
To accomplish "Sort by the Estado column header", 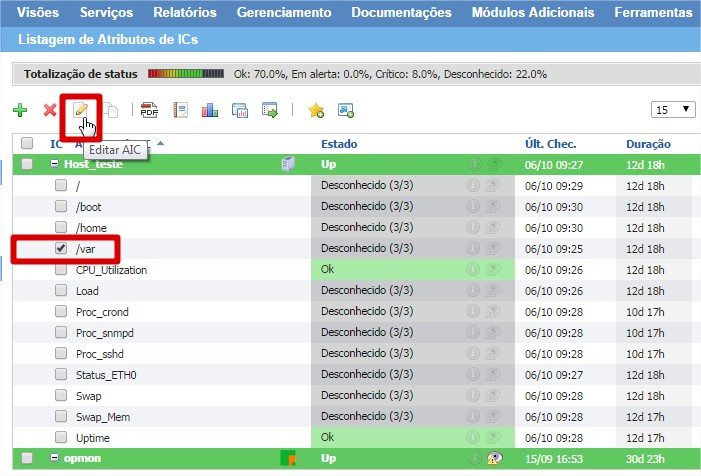I will [x=339, y=144].
